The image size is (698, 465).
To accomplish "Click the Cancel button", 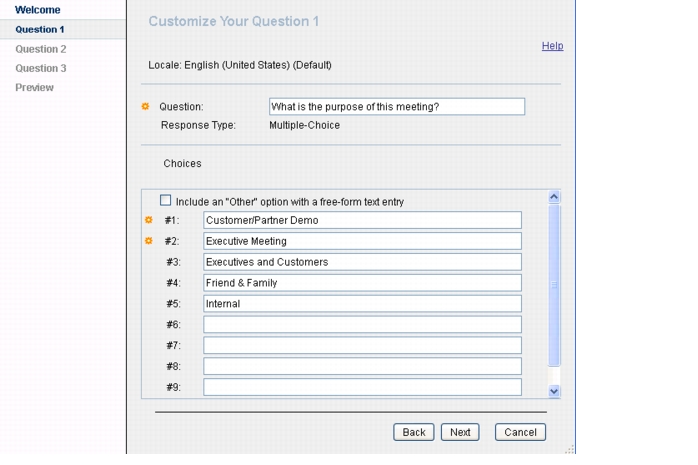I will [520, 432].
